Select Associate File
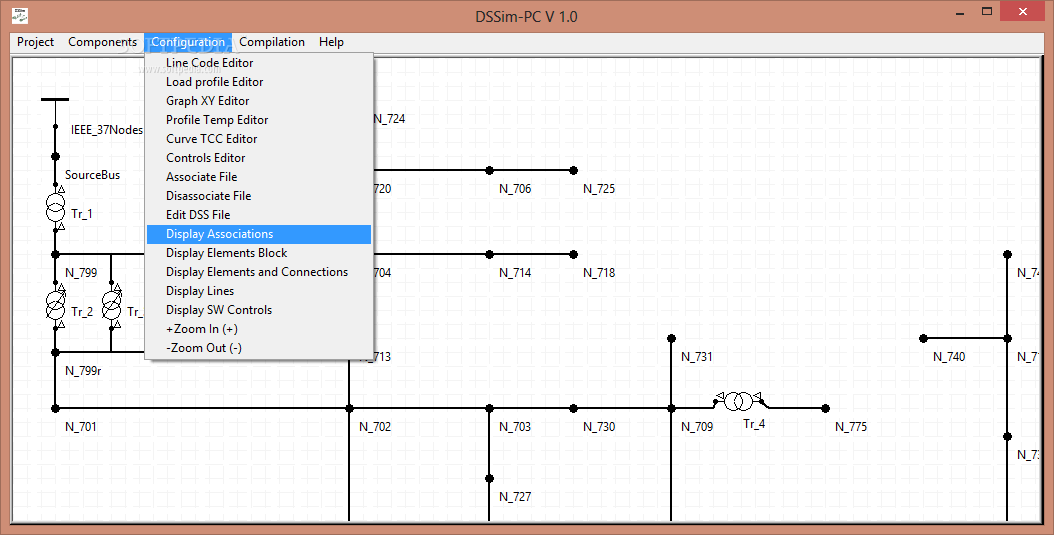1054x535 pixels. pyautogui.click(x=259, y=177)
